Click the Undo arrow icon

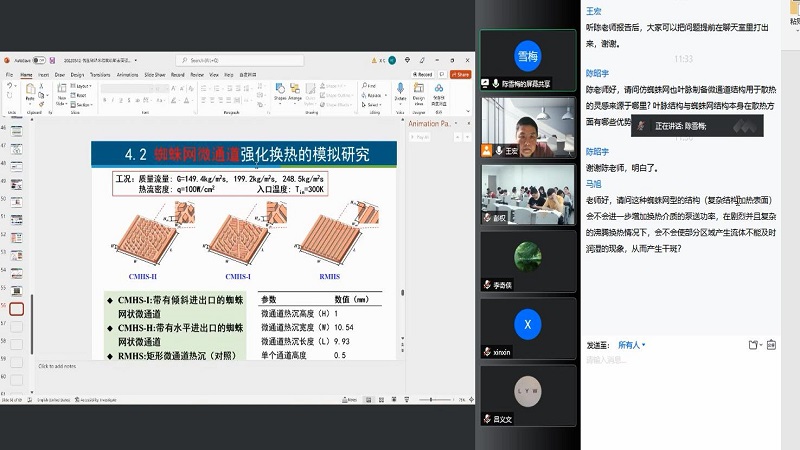10,86
